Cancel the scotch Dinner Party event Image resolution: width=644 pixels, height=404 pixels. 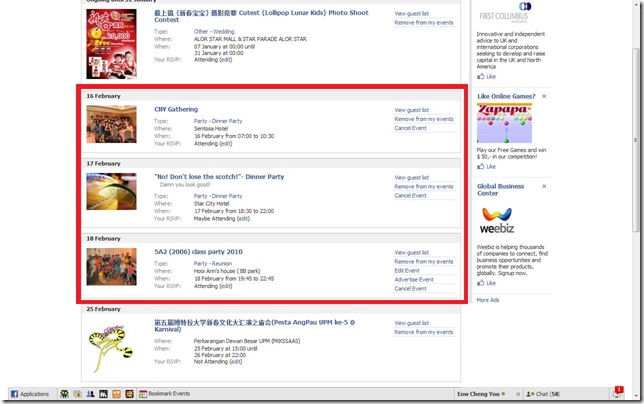pos(410,196)
